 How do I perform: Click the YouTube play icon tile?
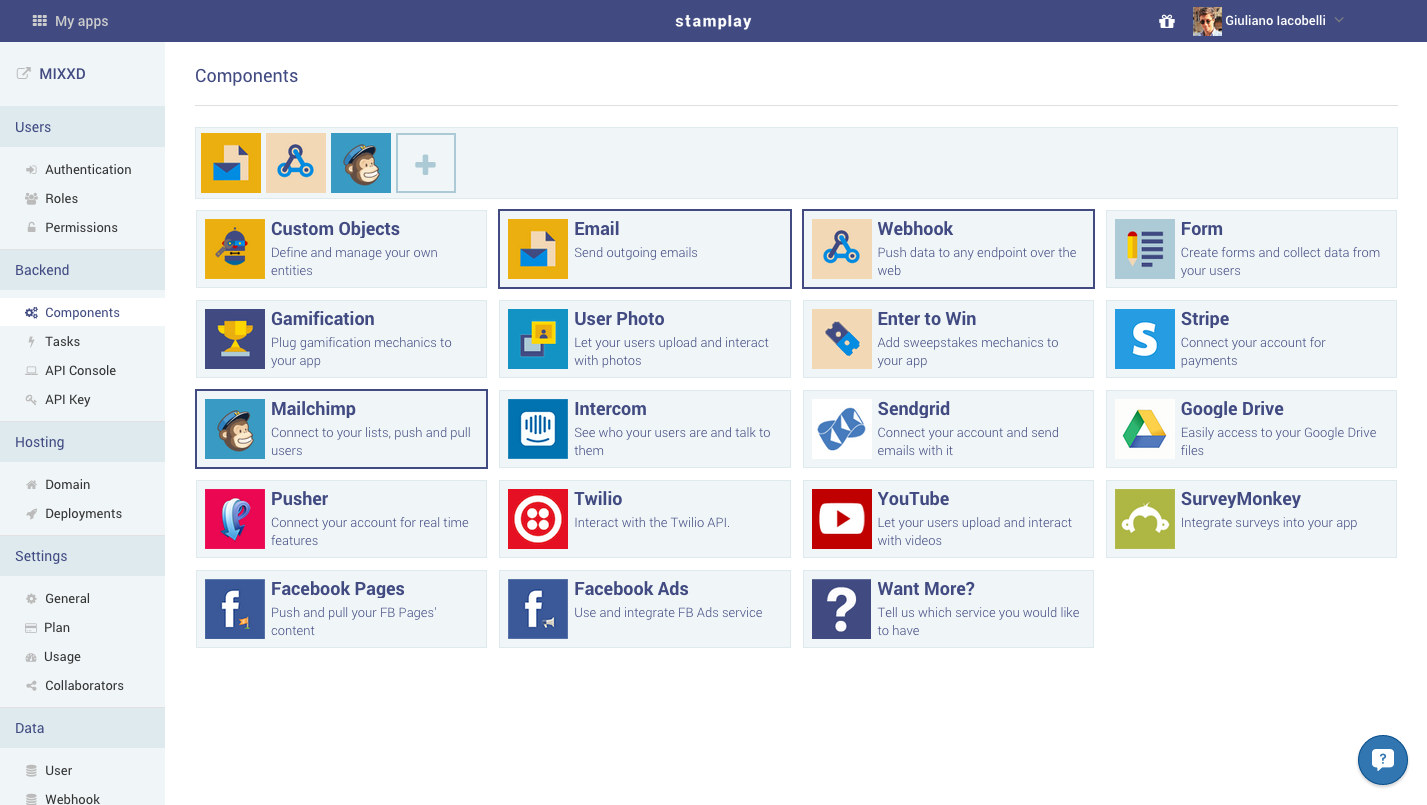click(x=841, y=519)
